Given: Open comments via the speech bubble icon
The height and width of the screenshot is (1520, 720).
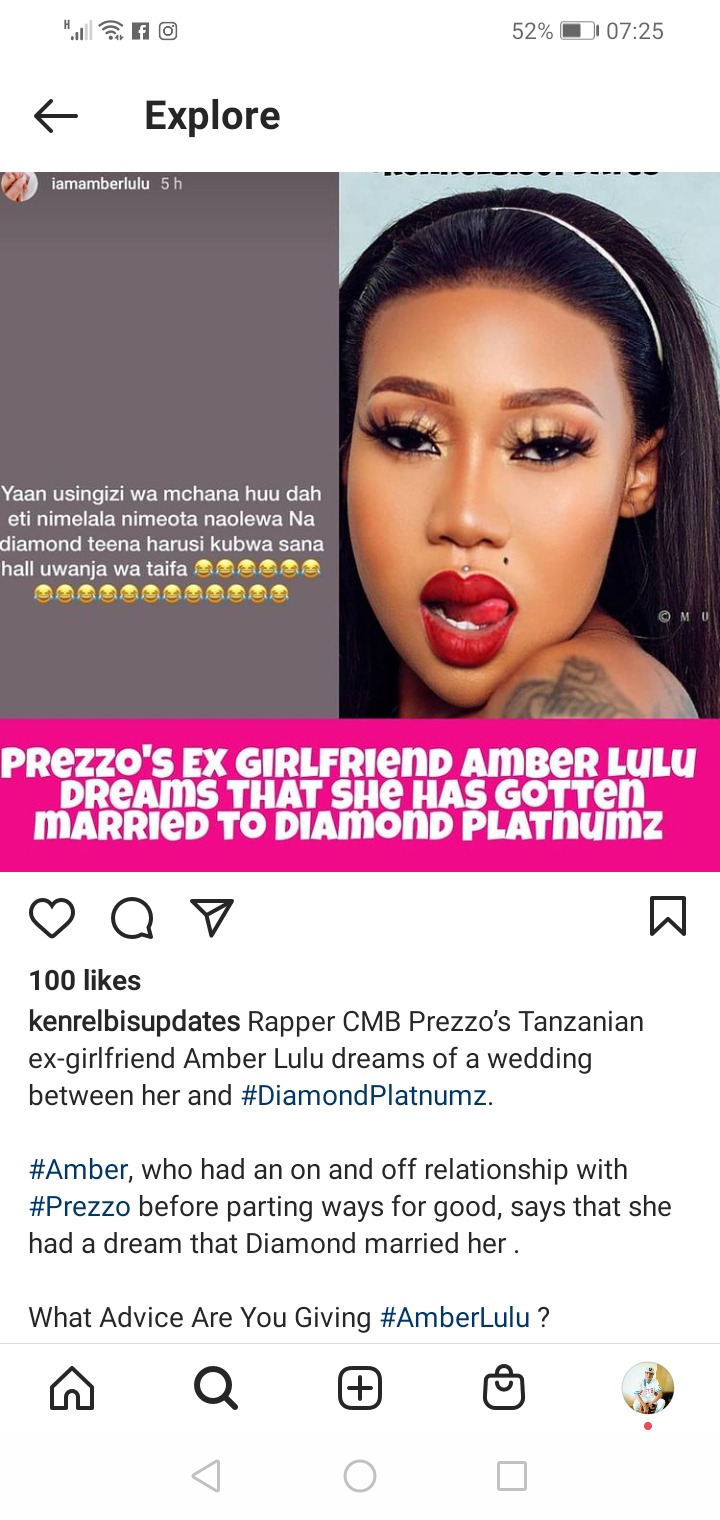Looking at the screenshot, I should click(x=132, y=917).
